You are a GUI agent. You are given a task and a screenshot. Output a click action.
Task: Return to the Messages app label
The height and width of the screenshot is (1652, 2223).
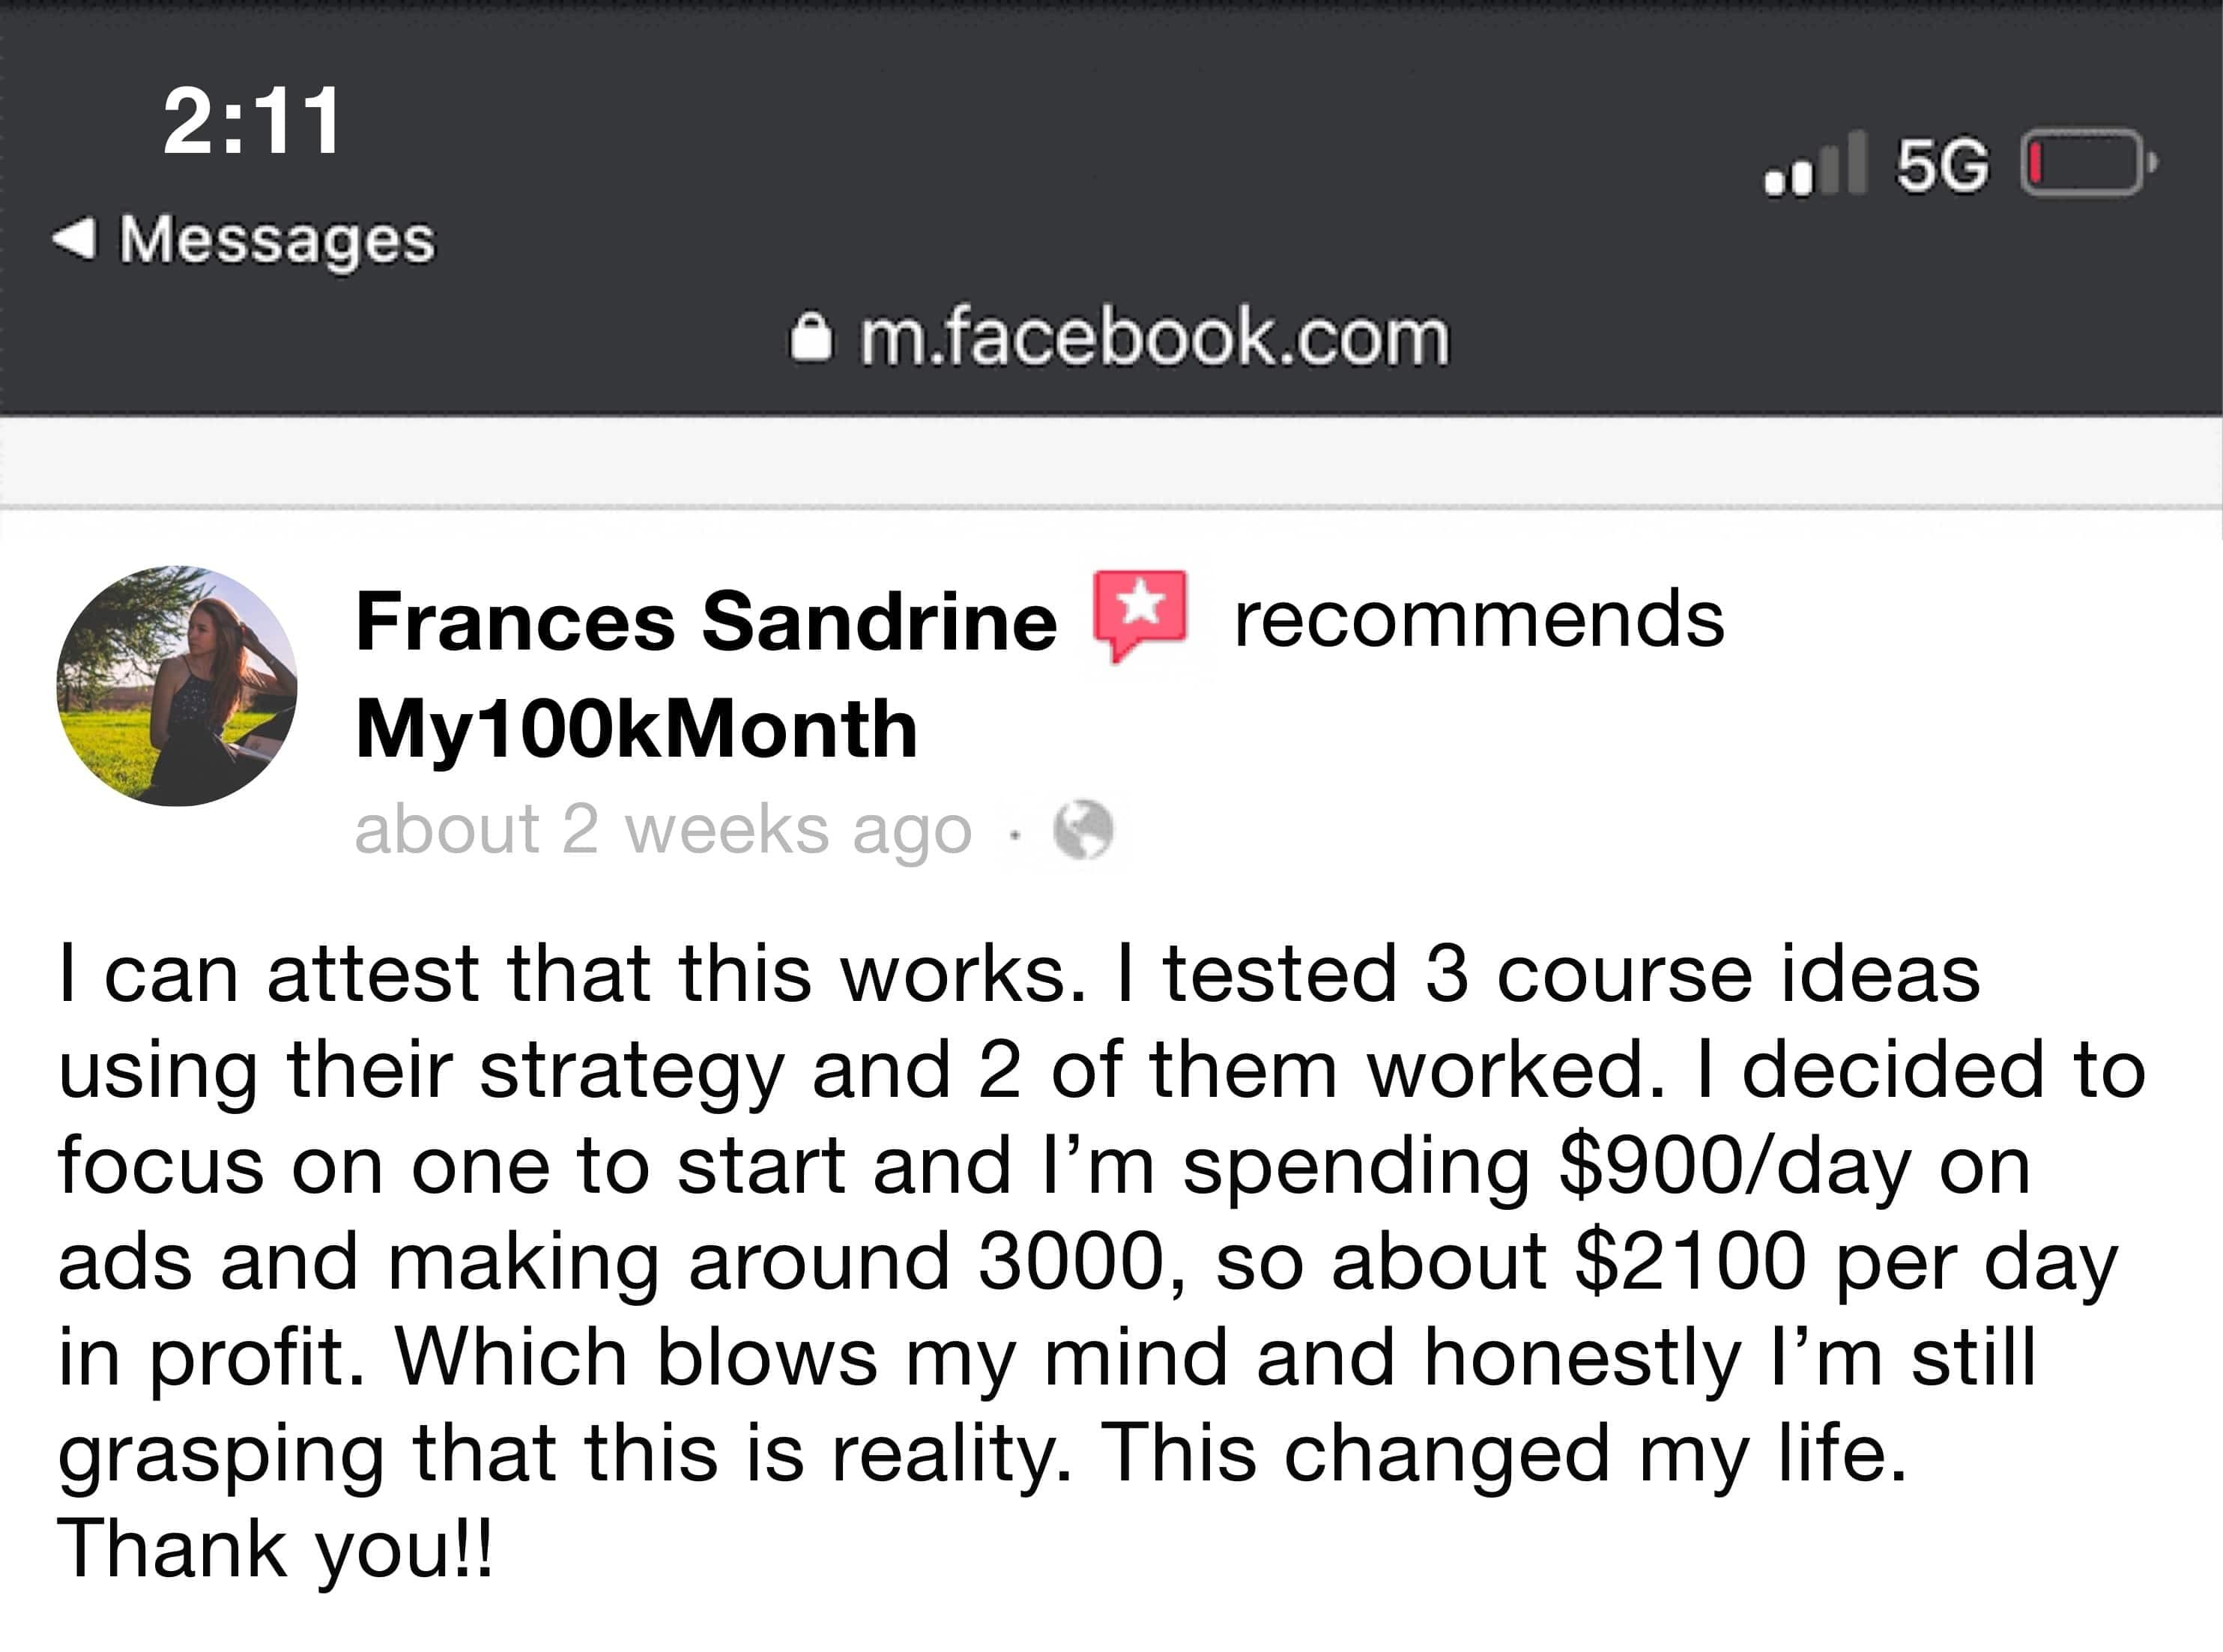coord(277,240)
